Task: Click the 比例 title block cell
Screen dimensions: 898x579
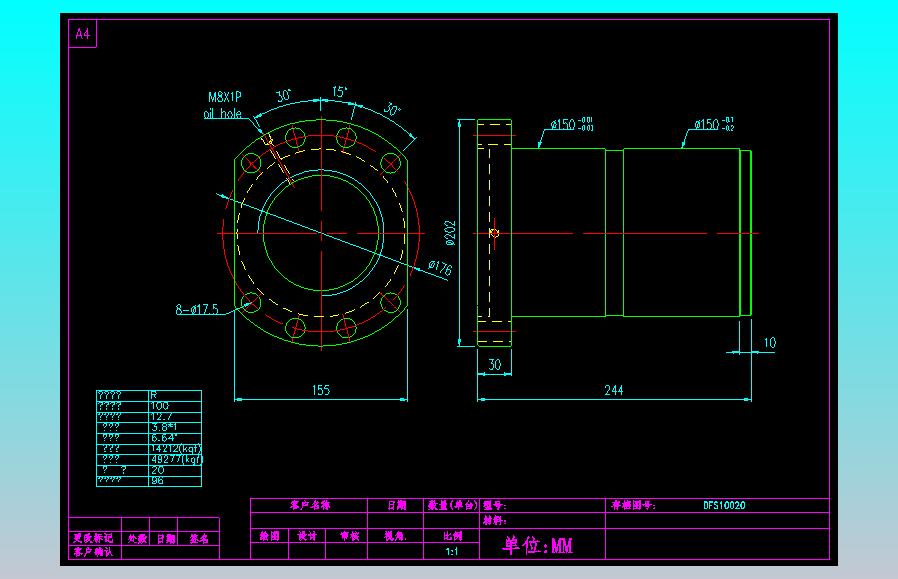Action: pyautogui.click(x=452, y=536)
